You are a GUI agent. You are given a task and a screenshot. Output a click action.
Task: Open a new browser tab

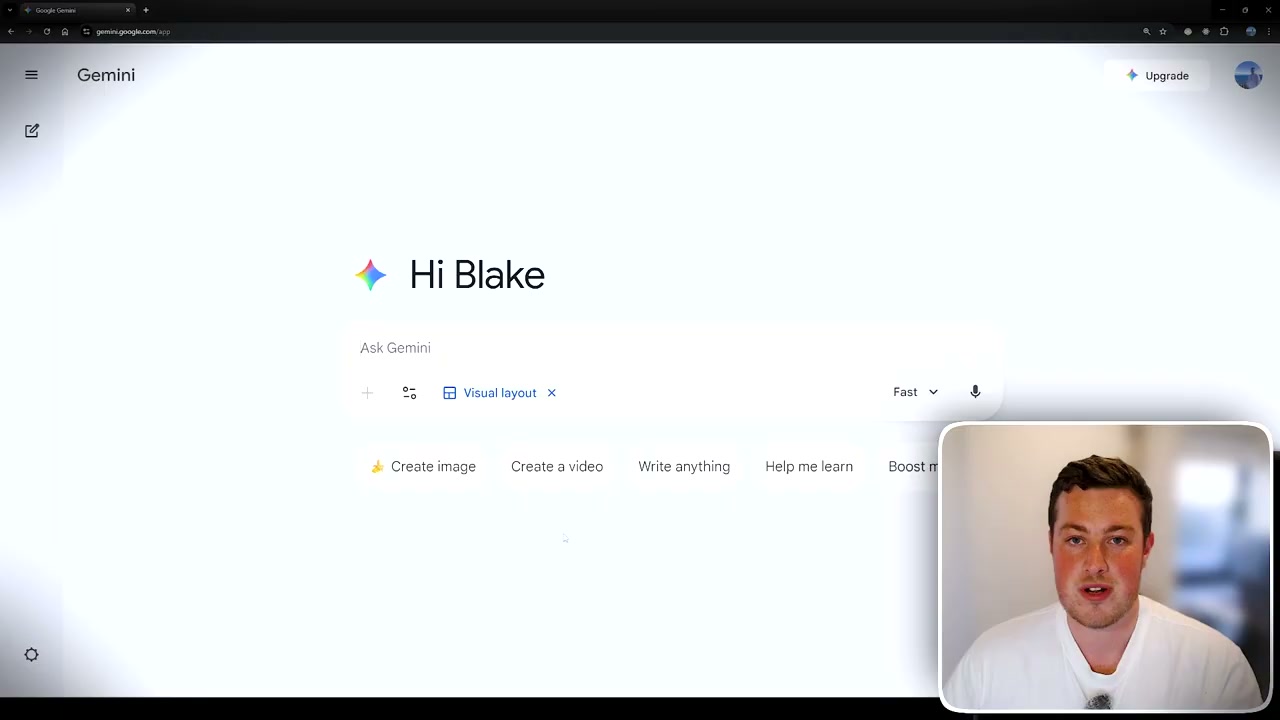[146, 10]
